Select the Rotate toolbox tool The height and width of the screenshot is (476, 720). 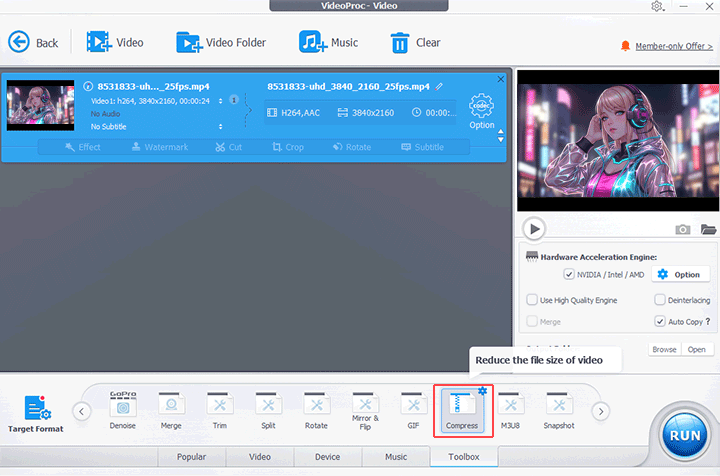[x=316, y=410]
